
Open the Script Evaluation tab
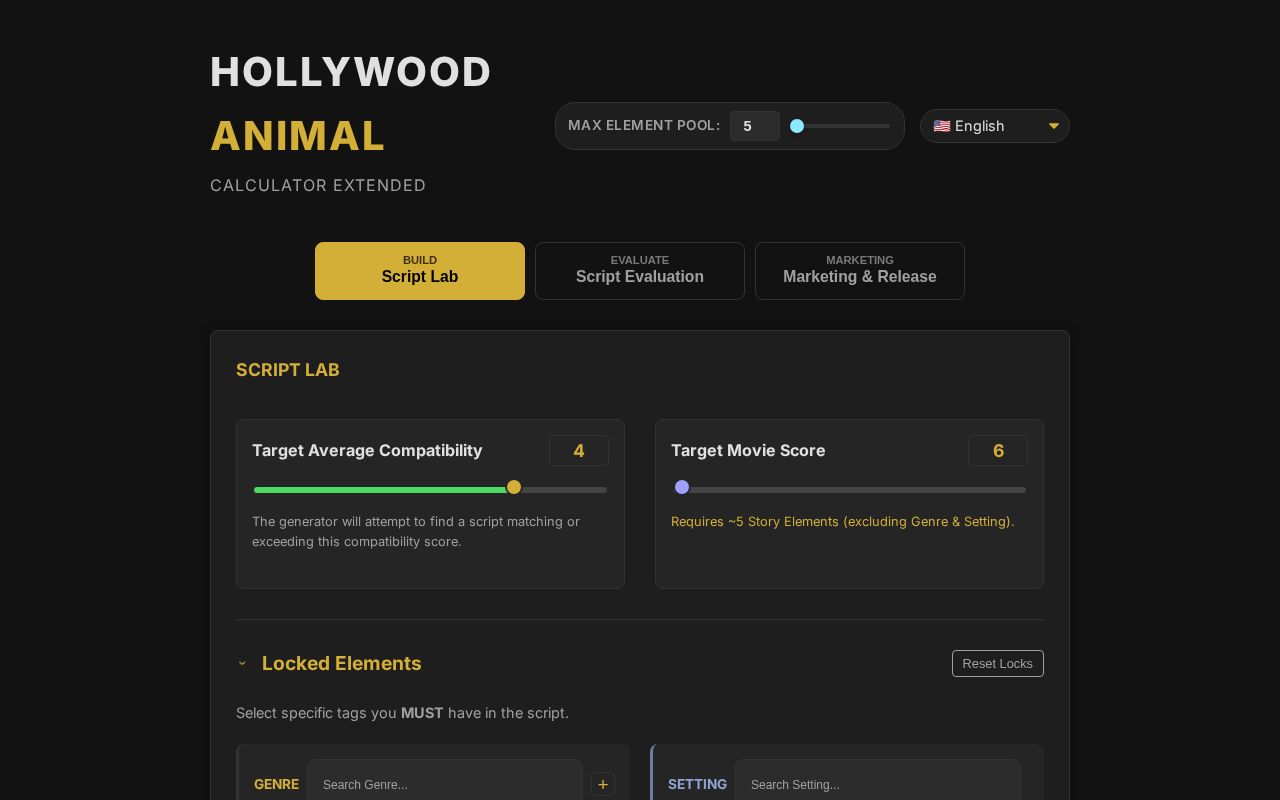tap(640, 271)
